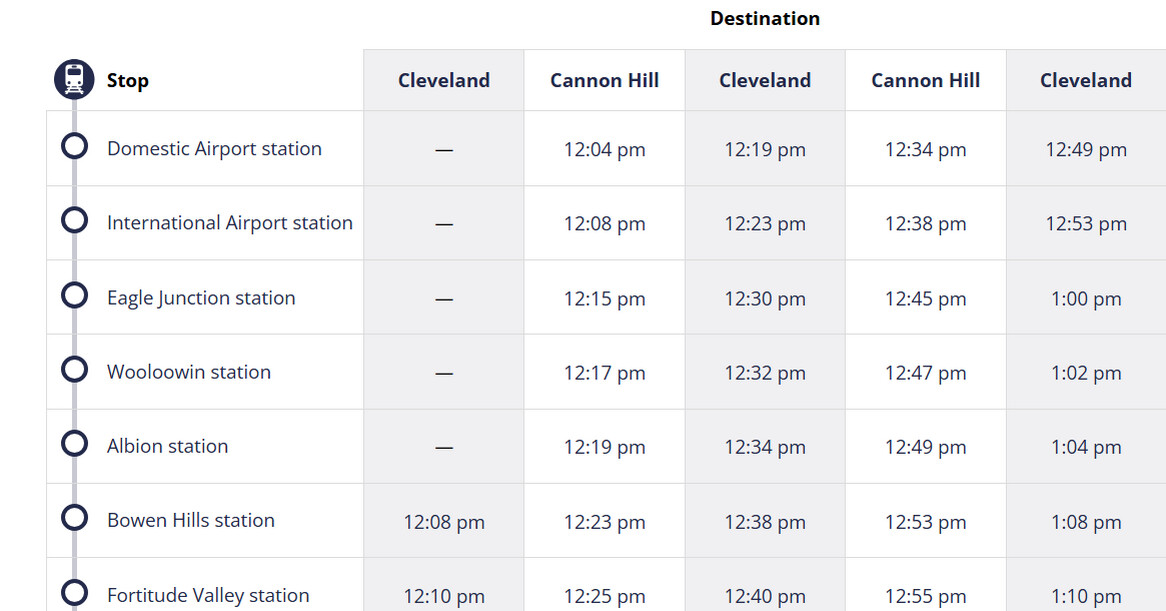Open the Eagle Junction station link

coord(201,298)
